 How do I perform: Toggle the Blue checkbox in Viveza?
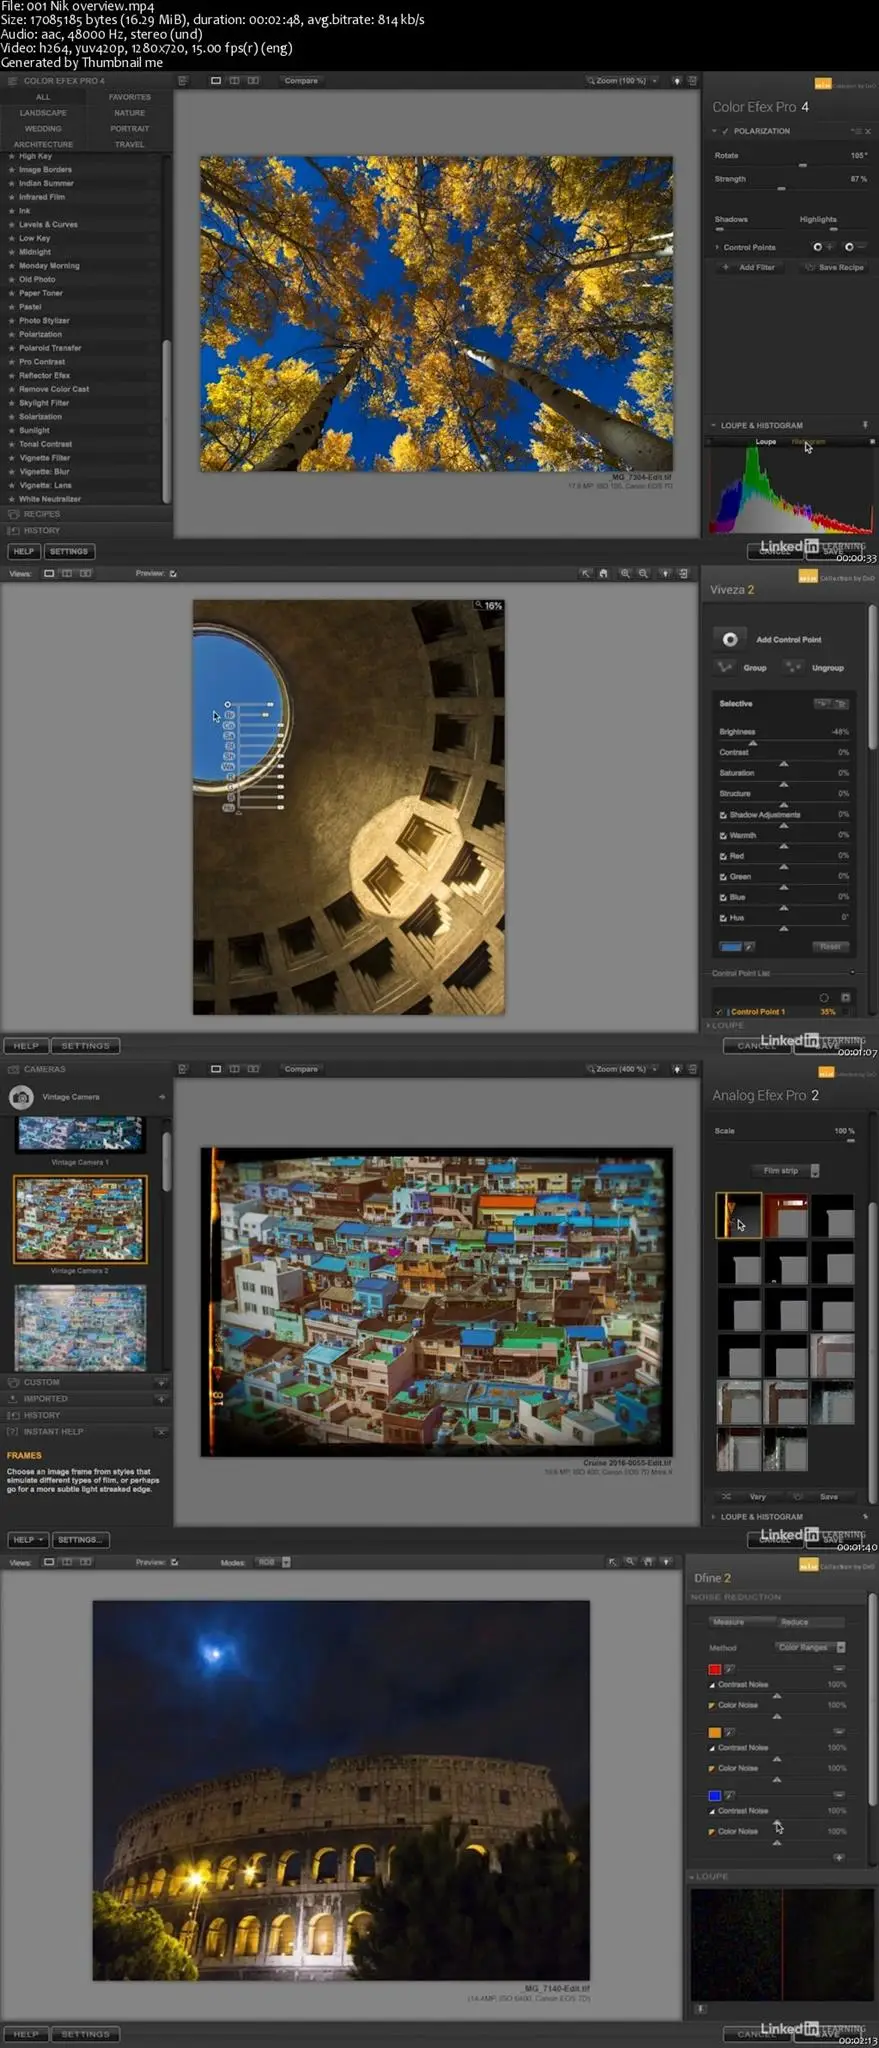(723, 897)
